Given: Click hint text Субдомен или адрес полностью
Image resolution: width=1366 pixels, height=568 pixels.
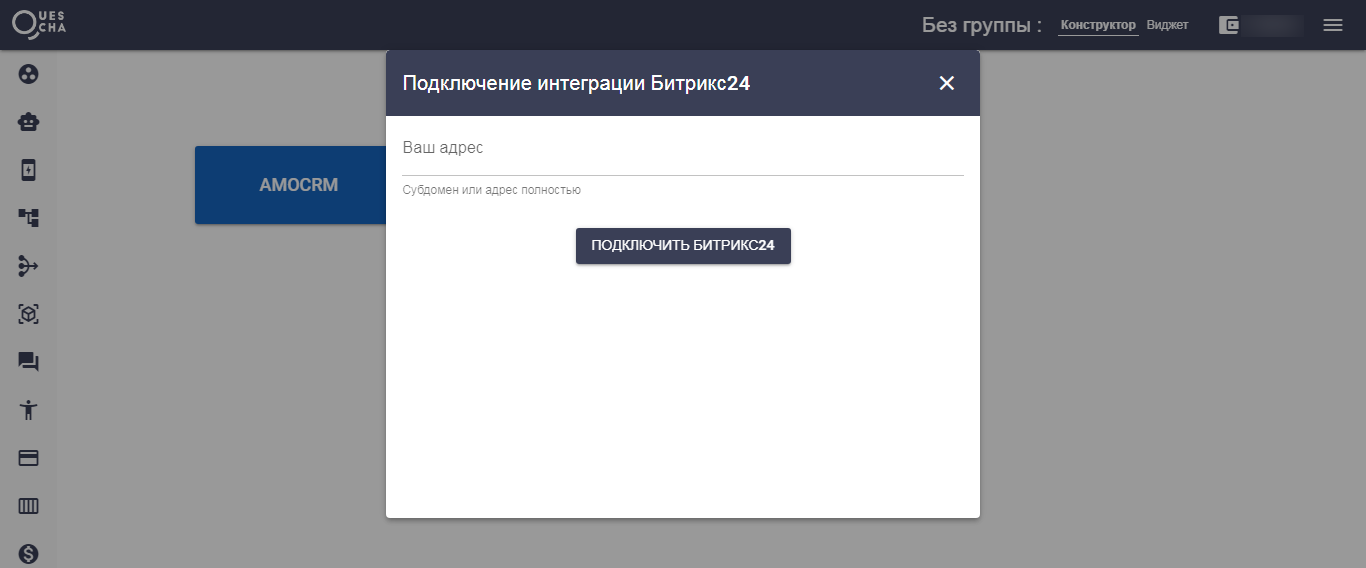Looking at the screenshot, I should click(x=491, y=190).
